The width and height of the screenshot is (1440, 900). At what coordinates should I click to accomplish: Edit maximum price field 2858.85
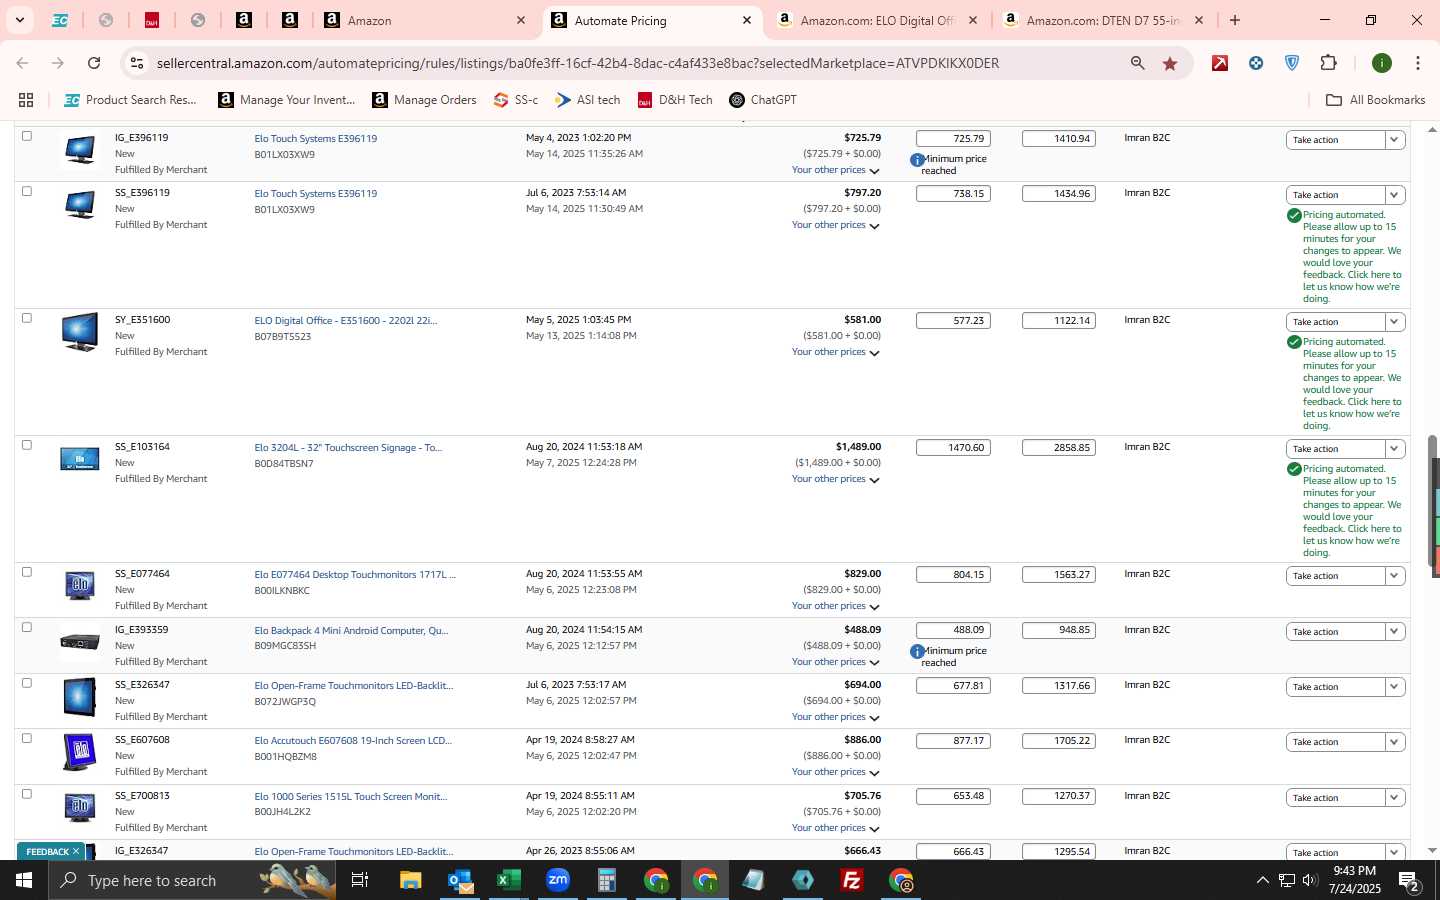1059,448
